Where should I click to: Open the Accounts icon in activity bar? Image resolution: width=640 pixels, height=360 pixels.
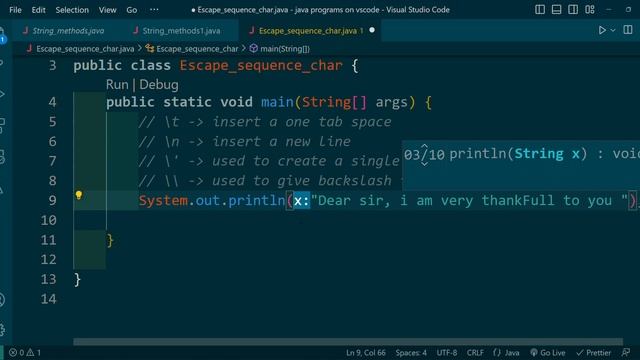tap(2, 300)
